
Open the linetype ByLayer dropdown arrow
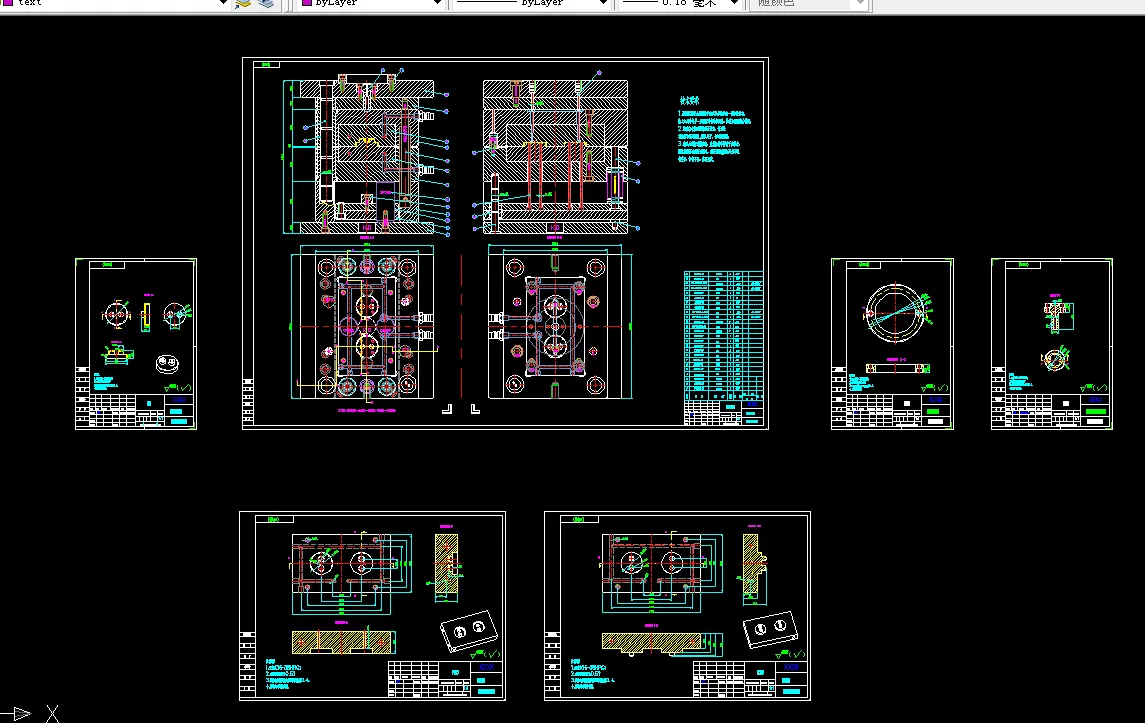click(x=602, y=4)
